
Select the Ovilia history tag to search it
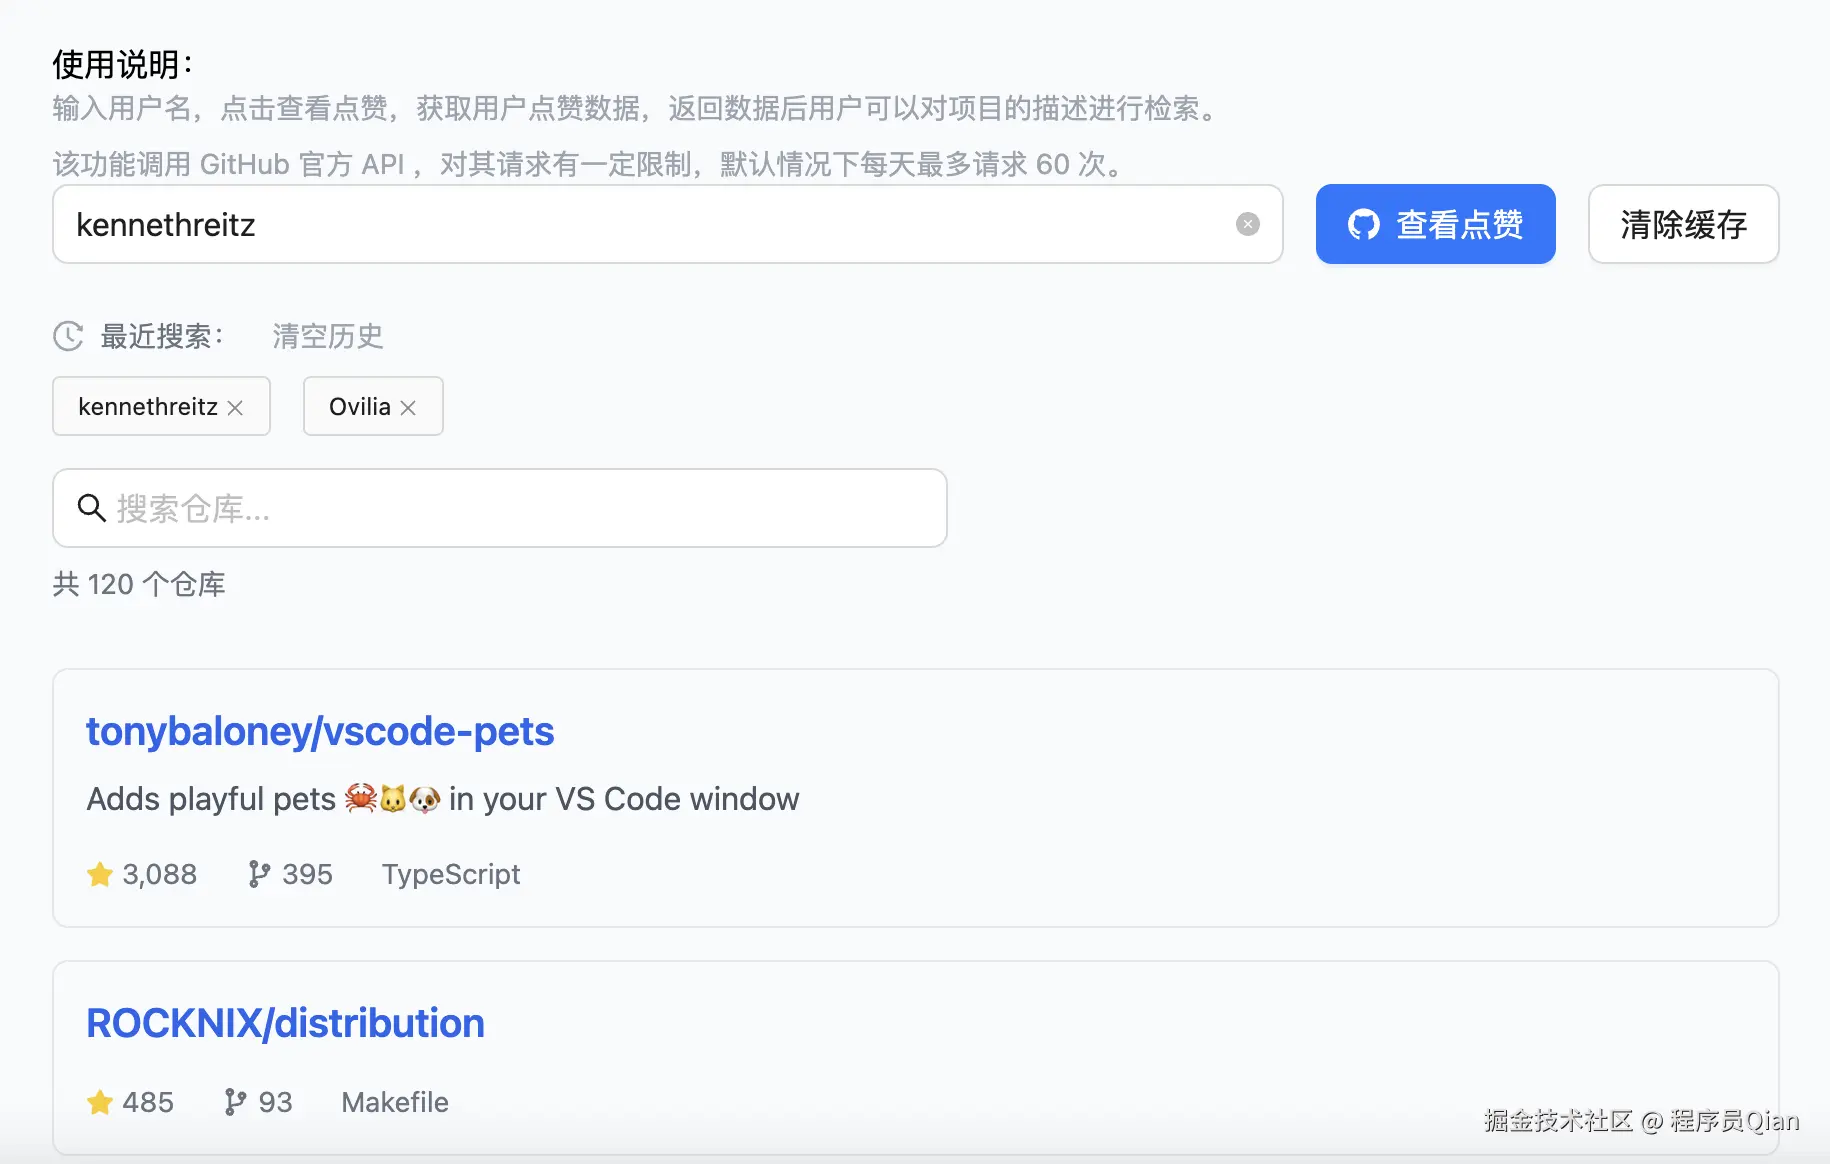coord(358,407)
